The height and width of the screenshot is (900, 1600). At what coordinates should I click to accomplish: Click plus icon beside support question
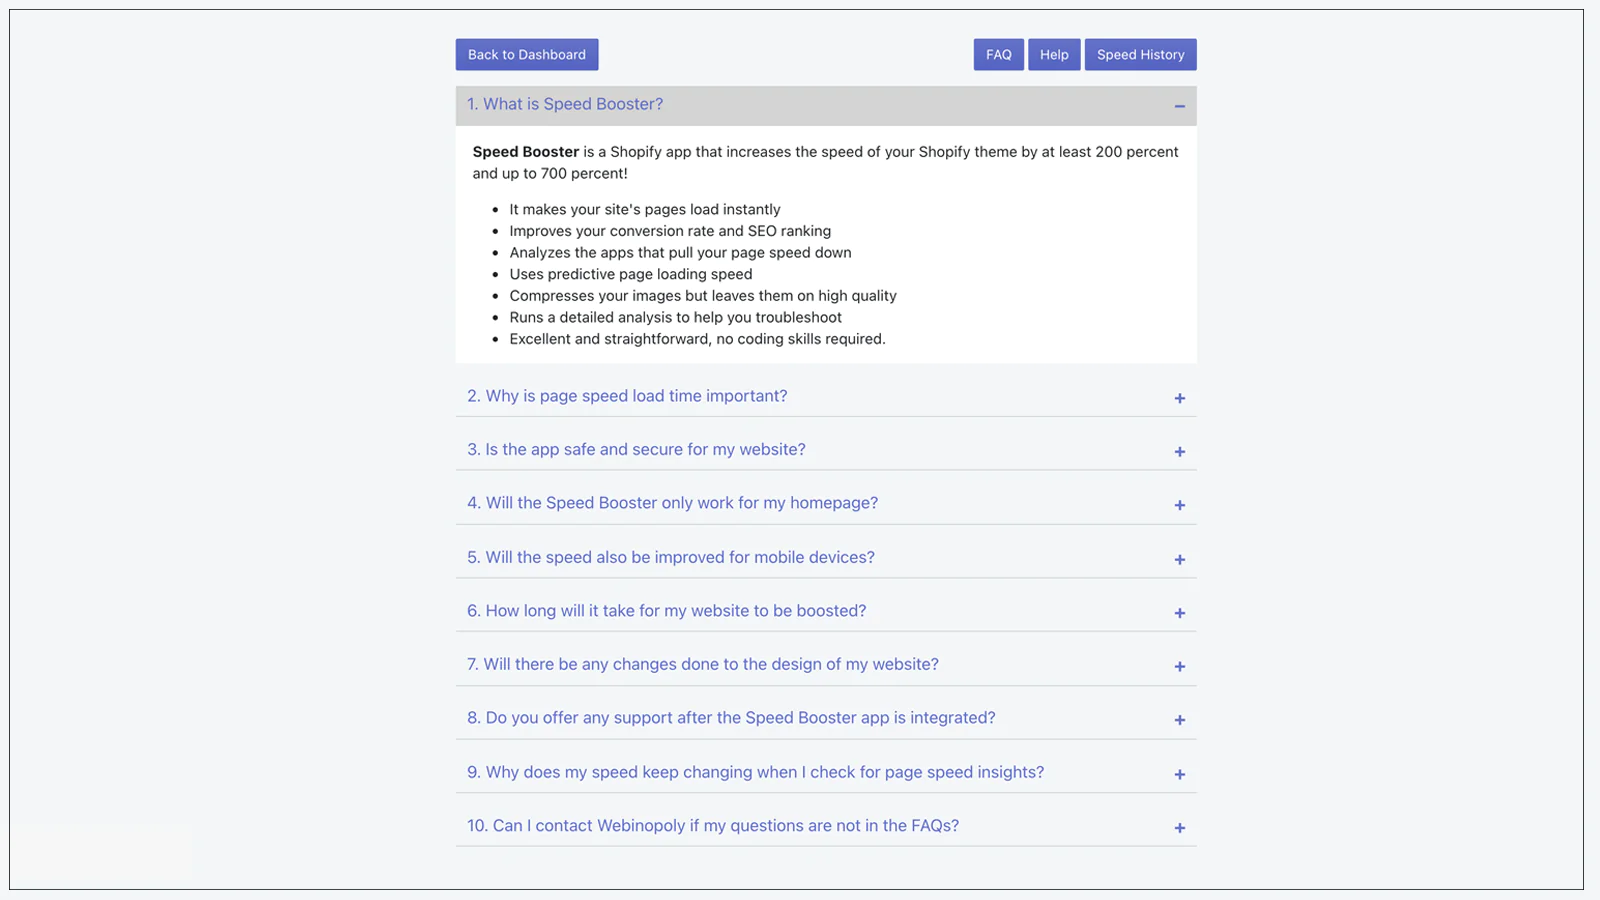(1180, 720)
